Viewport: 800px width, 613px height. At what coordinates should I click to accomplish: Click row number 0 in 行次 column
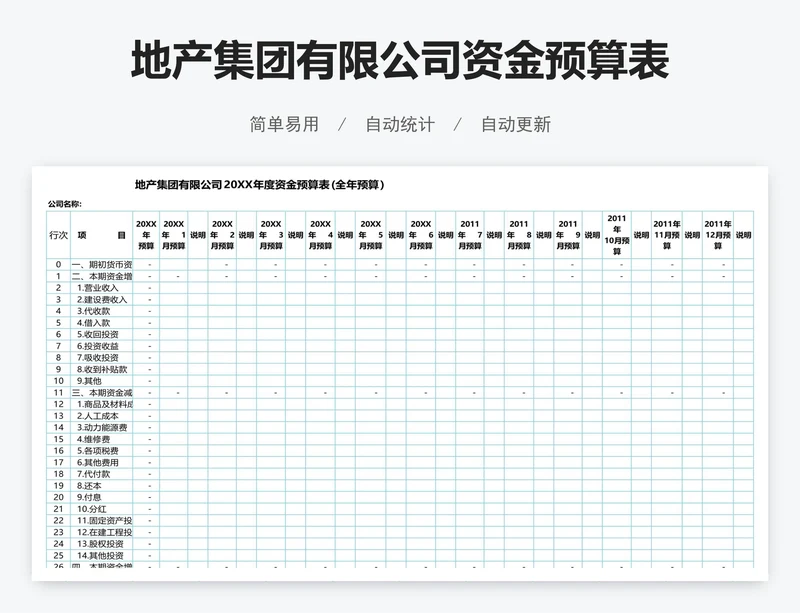(58, 264)
